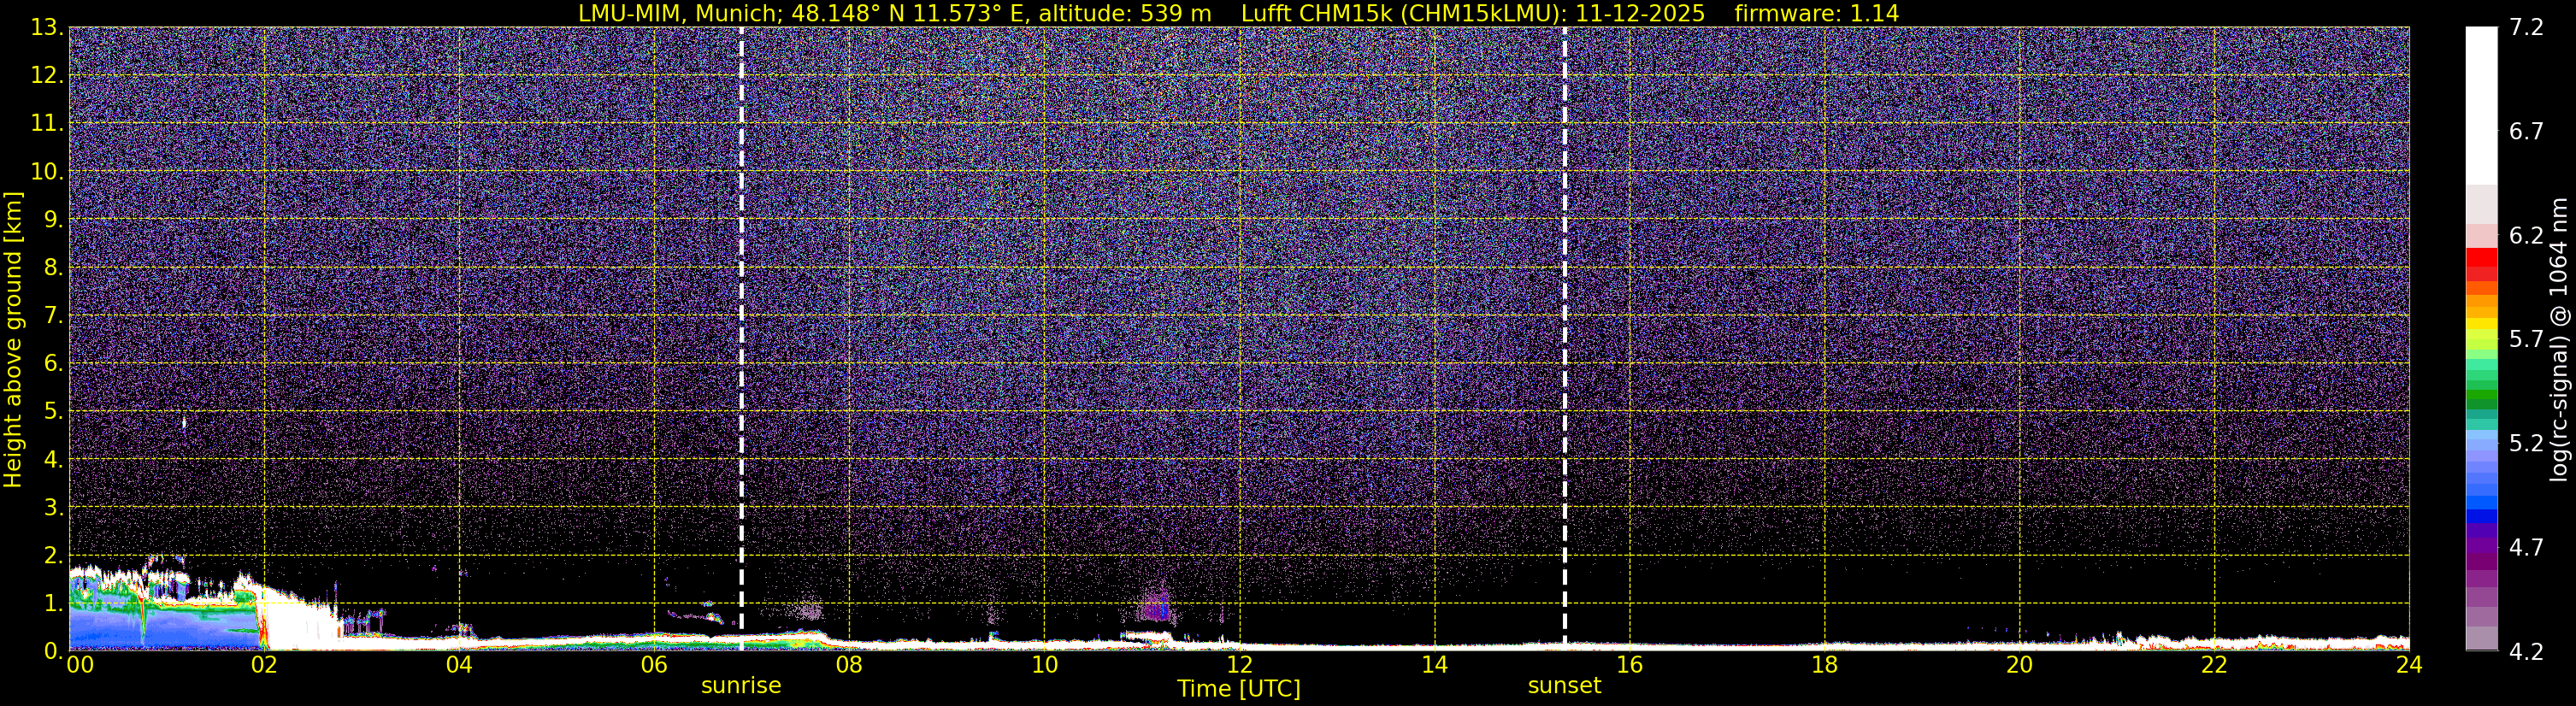Click the "Height above ground [km]" axis title
Image resolution: width=2576 pixels, height=706 pixels.
(x=13, y=340)
